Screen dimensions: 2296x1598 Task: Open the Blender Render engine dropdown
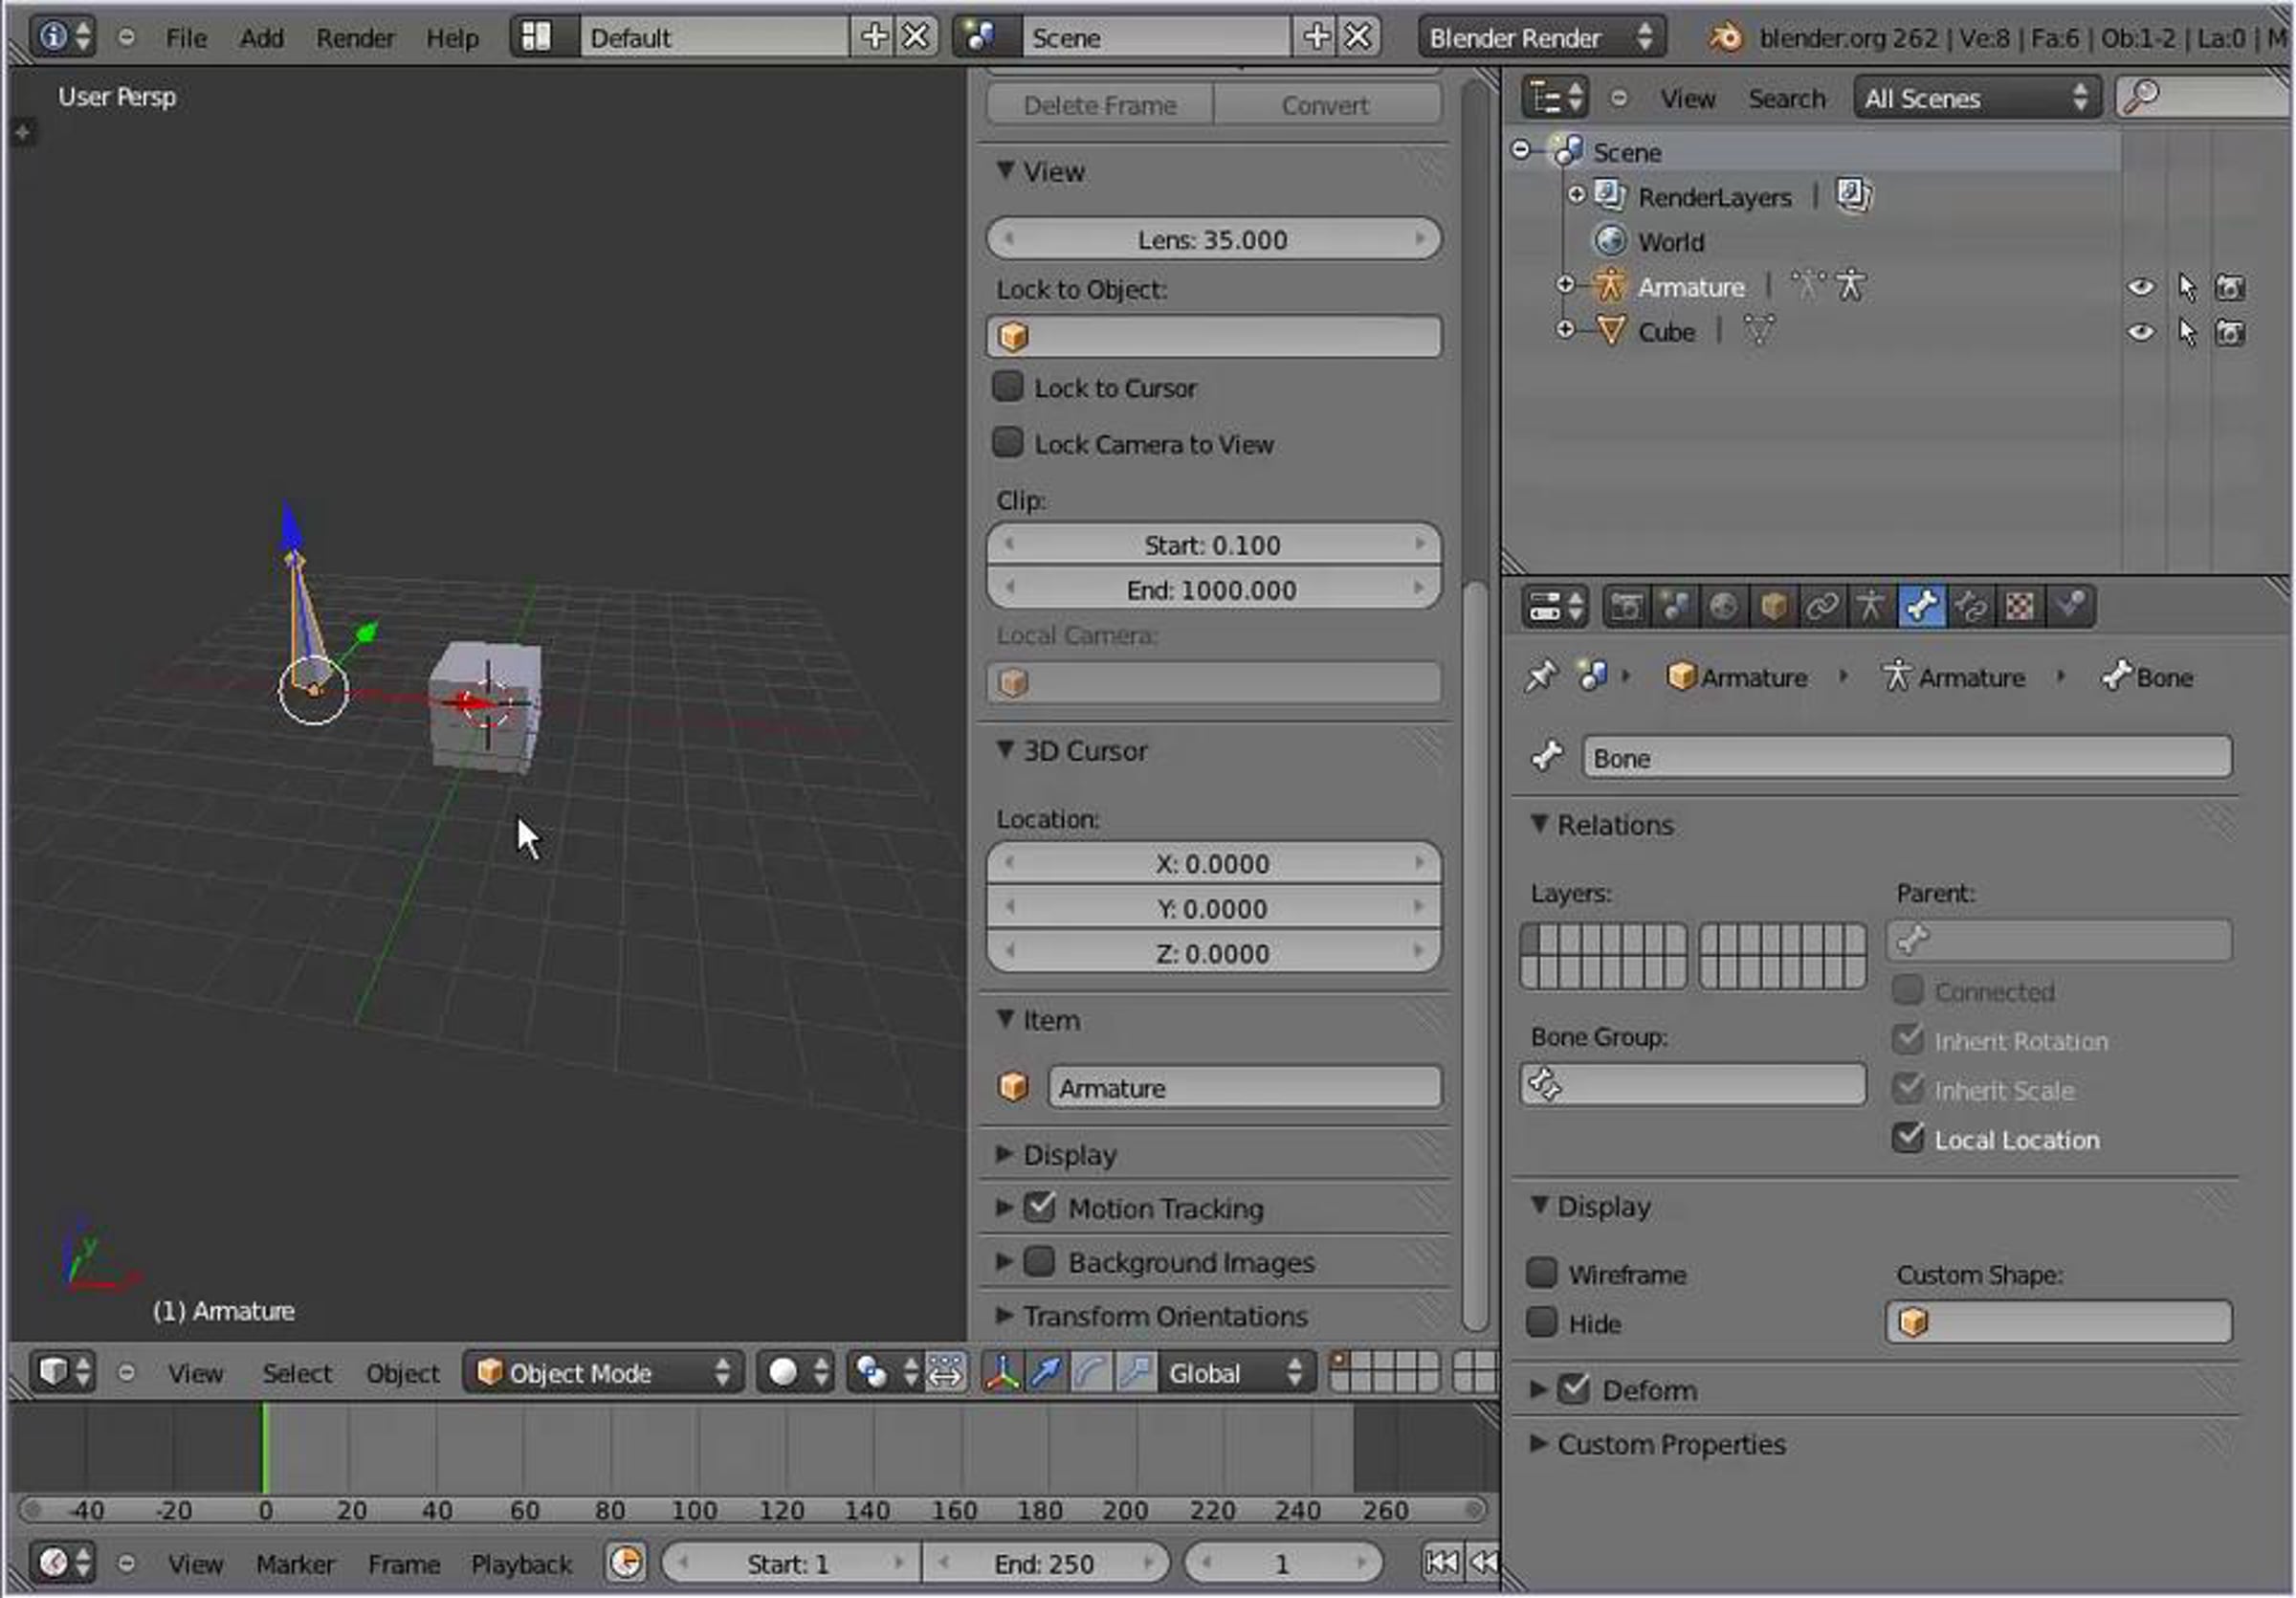(x=1540, y=38)
